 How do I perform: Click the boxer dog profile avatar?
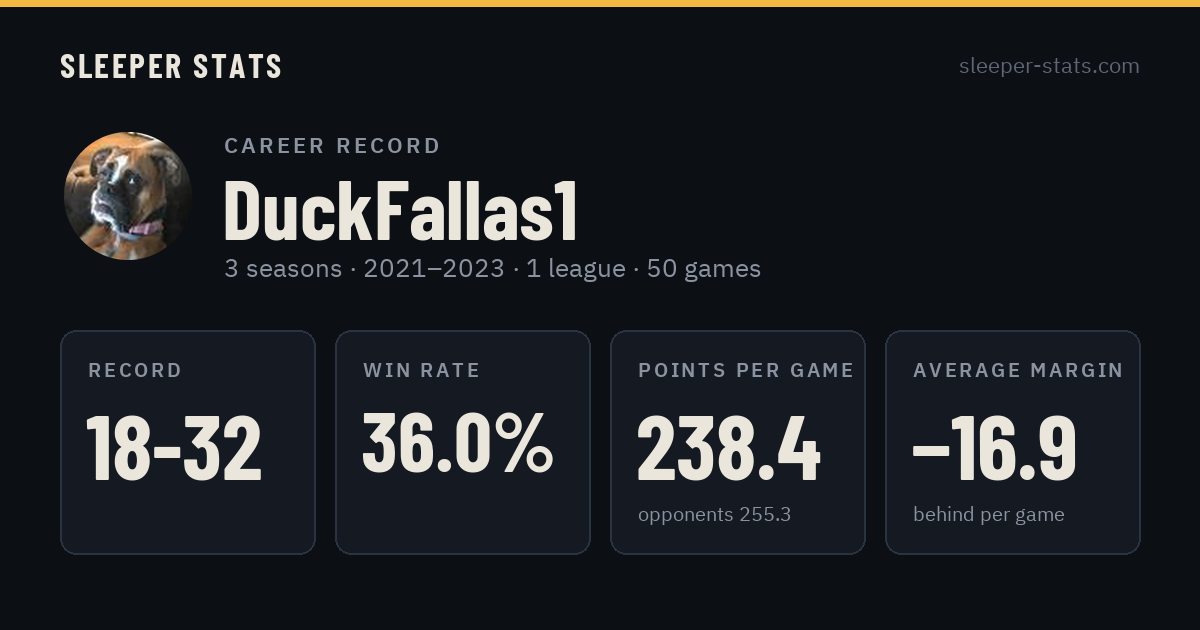pyautogui.click(x=128, y=196)
